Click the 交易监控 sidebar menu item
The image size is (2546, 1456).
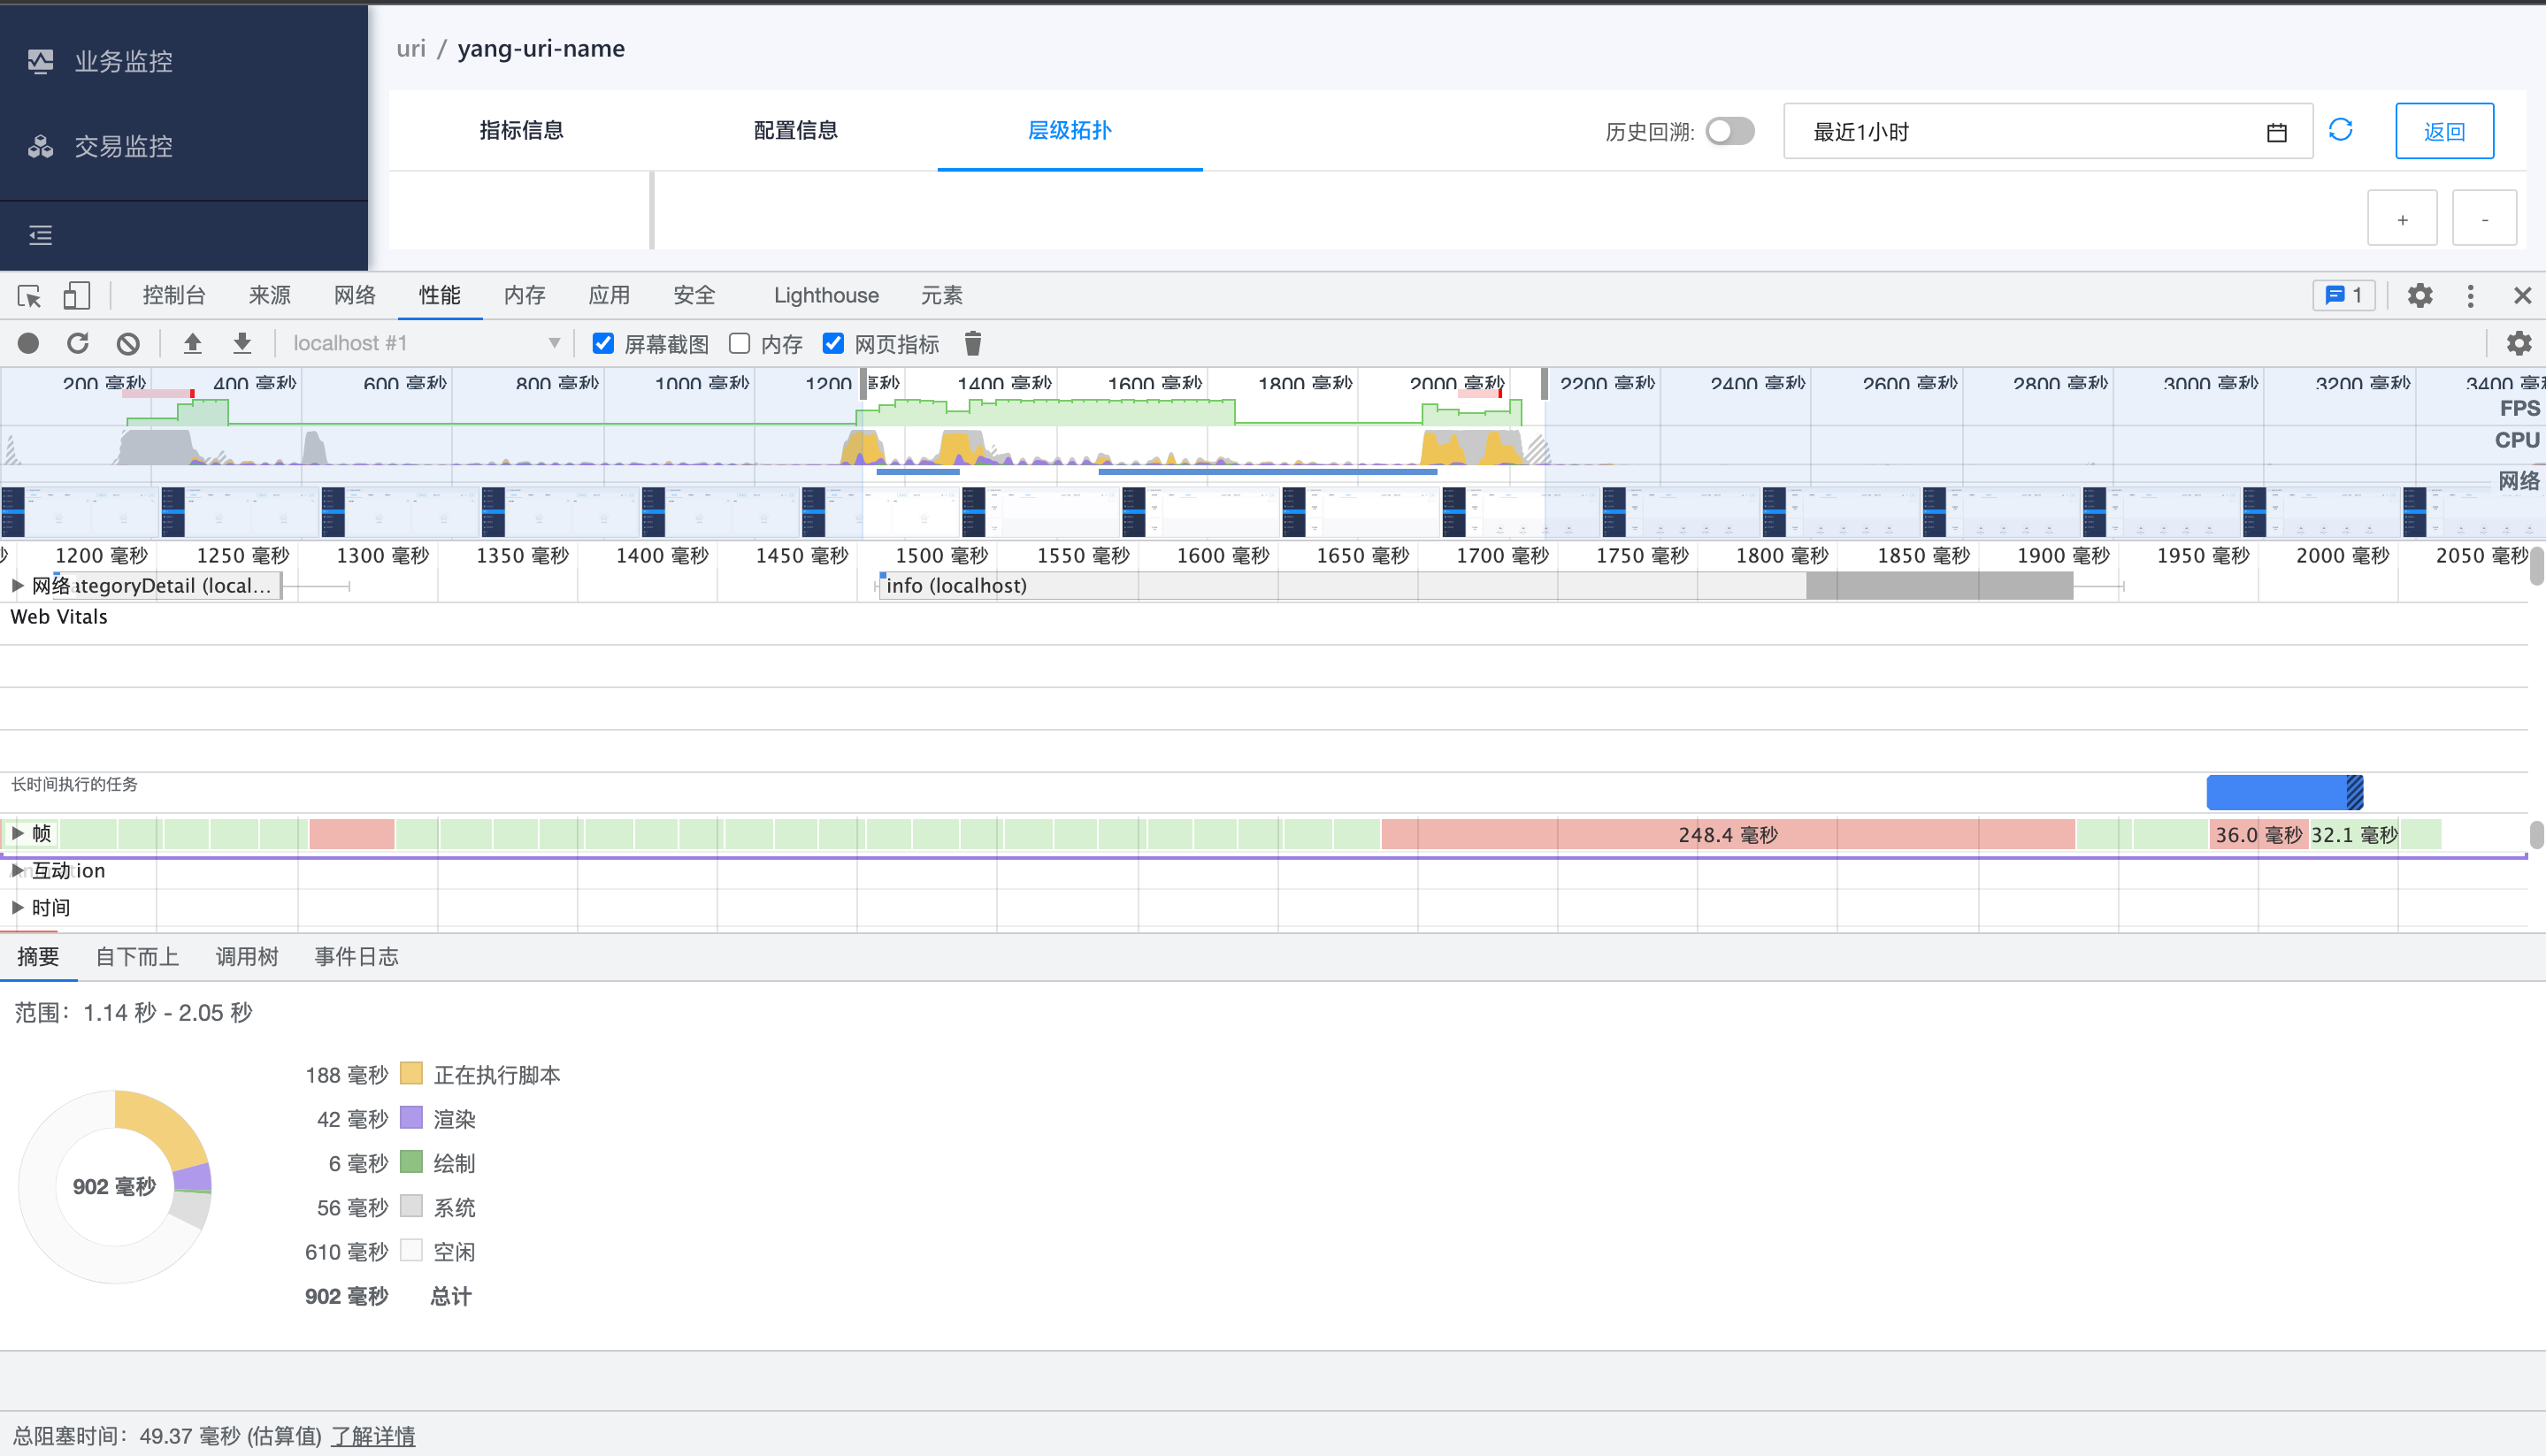pyautogui.click(x=184, y=147)
